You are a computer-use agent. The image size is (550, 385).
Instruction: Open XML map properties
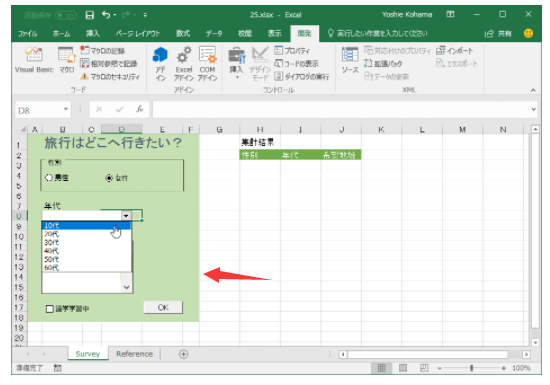pos(397,51)
